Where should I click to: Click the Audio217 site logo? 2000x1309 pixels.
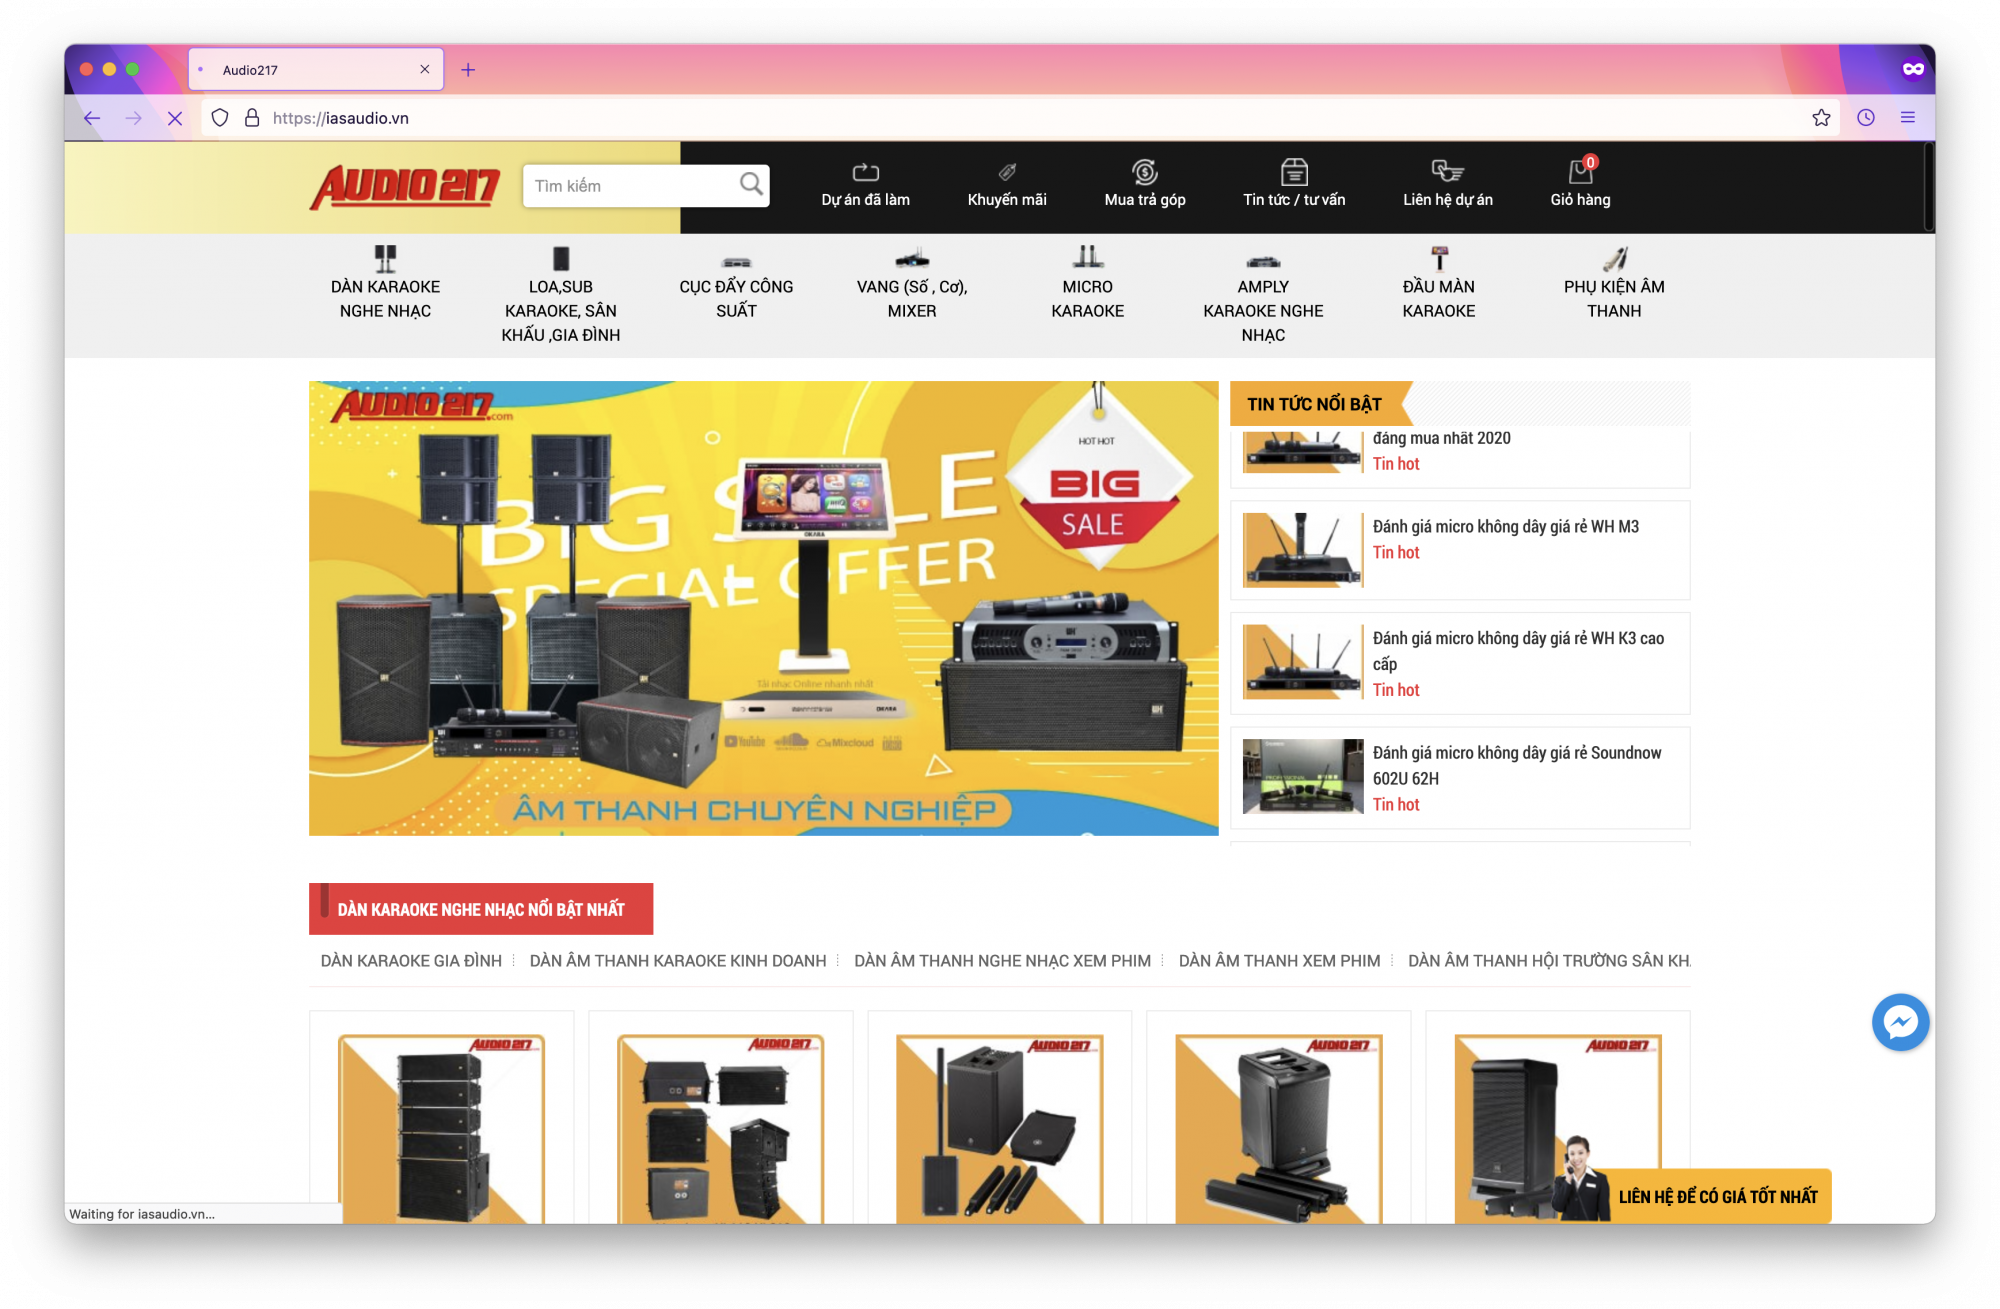[405, 187]
